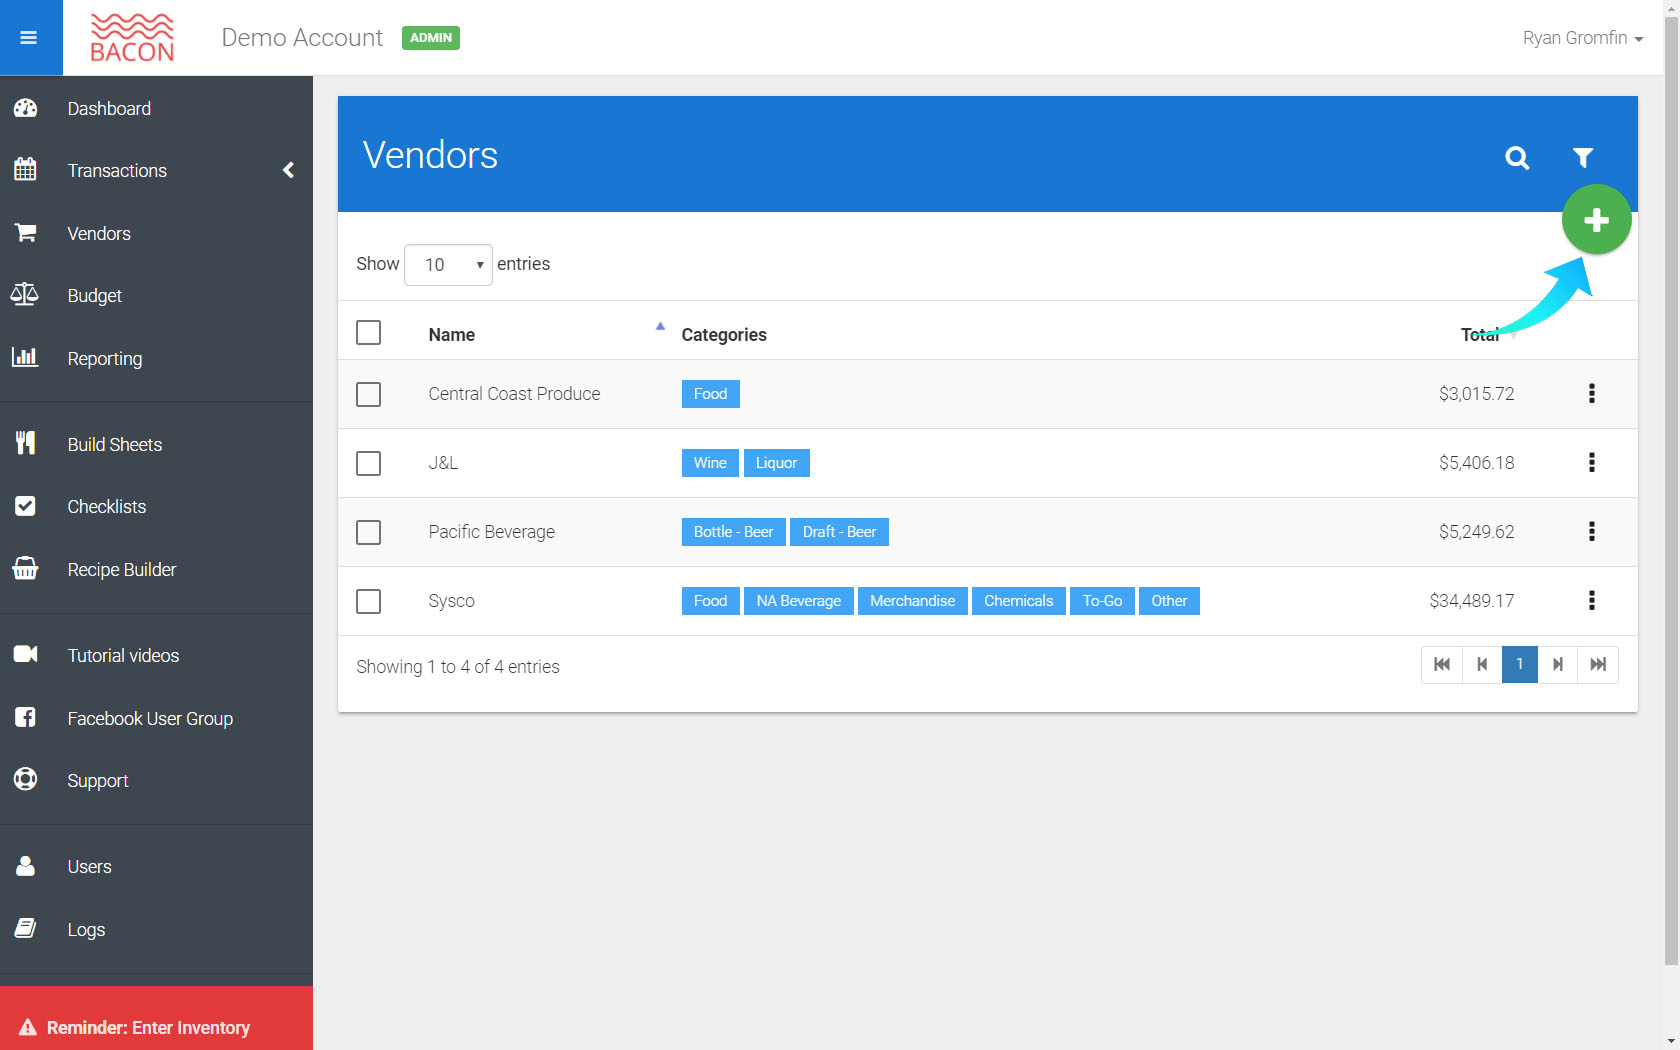Open Budget in sidebar
Viewport: 1680px width, 1050px height.
95,295
